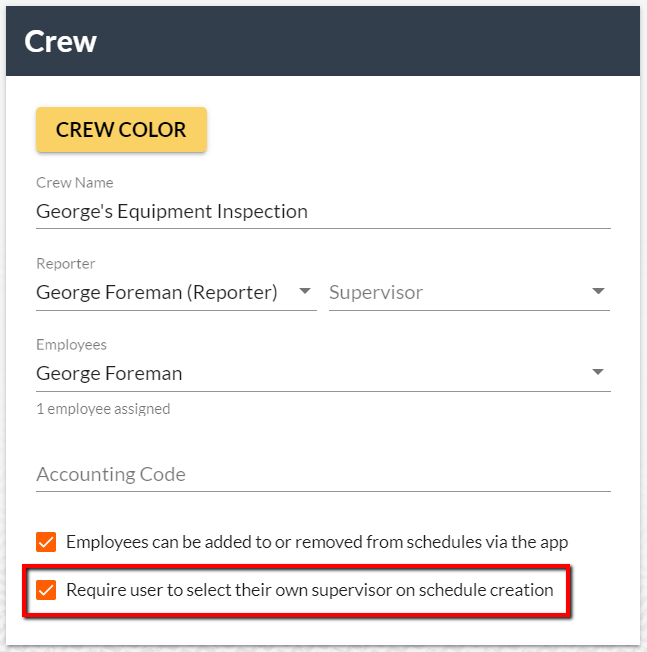This screenshot has width=647, height=652.
Task: Click the 'Employees can be added to or removed' label
Action: click(x=317, y=542)
